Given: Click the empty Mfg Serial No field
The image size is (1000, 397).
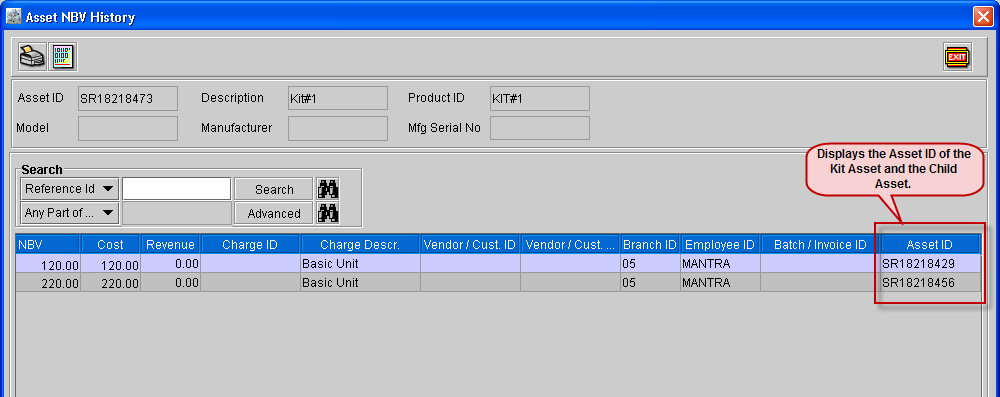Looking at the screenshot, I should pos(540,128).
